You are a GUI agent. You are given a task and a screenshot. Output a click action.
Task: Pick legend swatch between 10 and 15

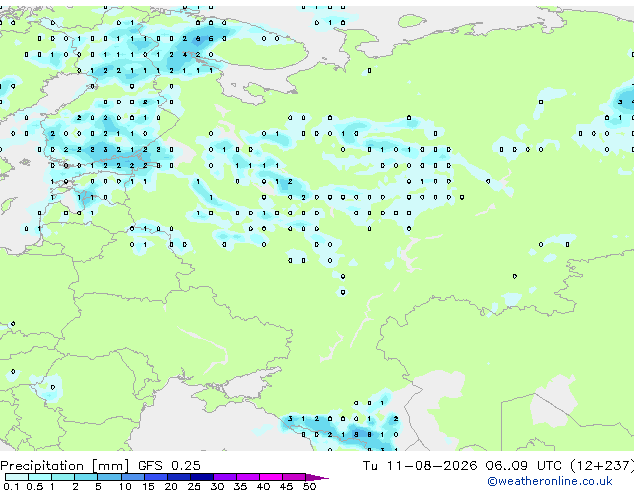tap(132, 477)
